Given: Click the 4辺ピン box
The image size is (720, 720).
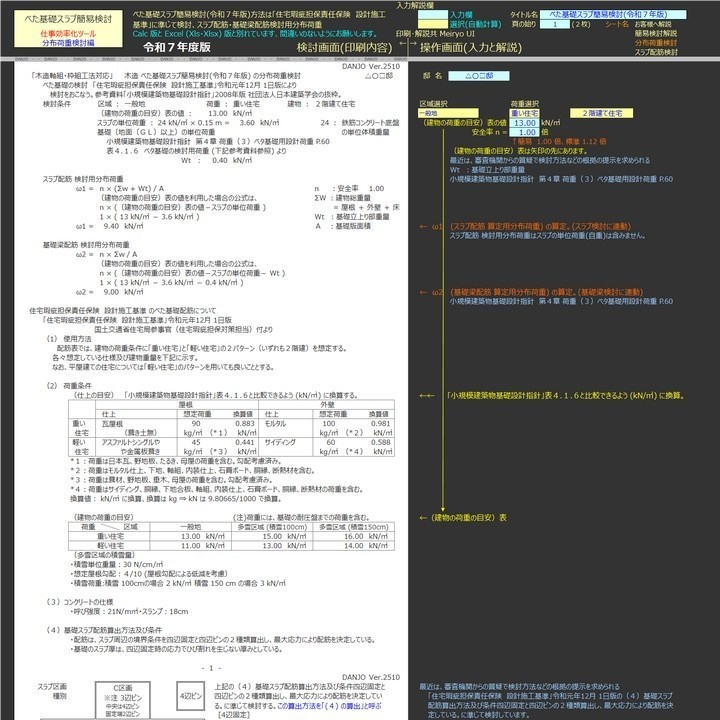Looking at the screenshot, I should coord(191,696).
